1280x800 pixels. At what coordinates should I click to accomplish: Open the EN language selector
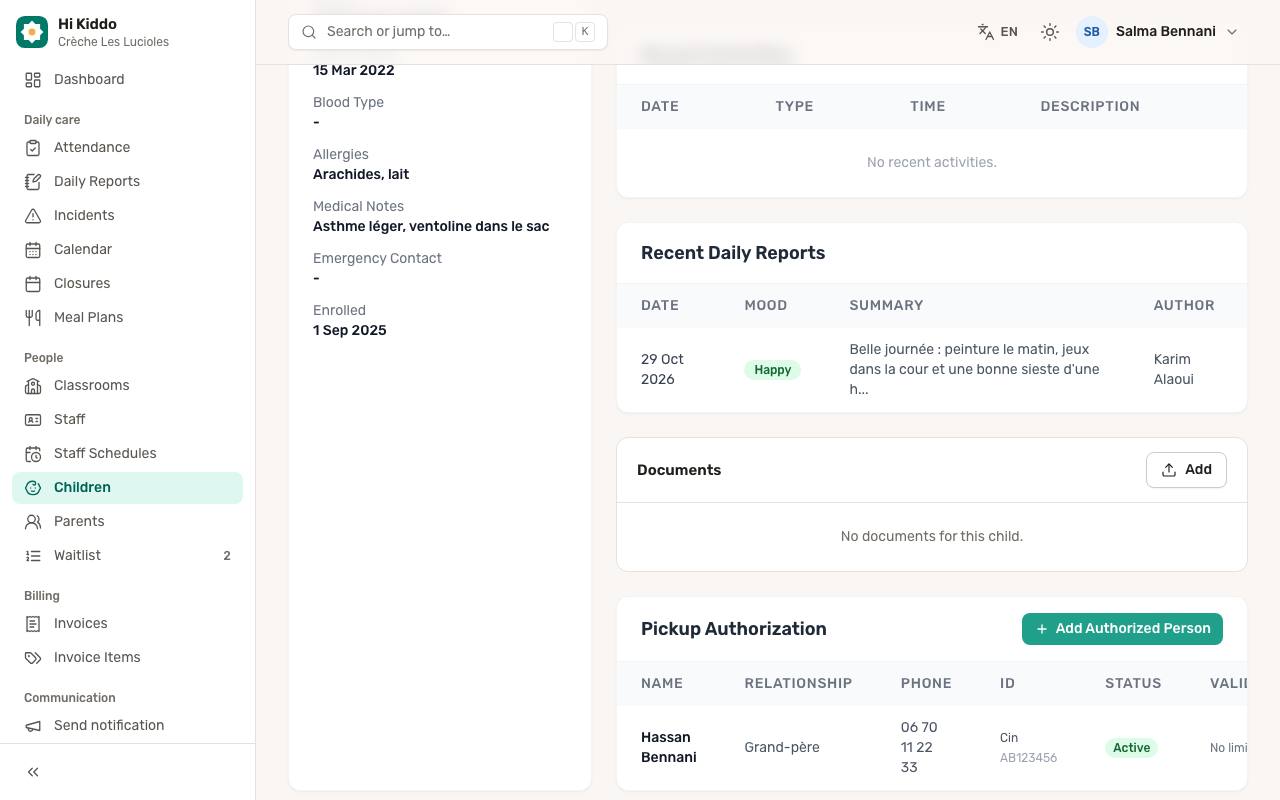(998, 32)
